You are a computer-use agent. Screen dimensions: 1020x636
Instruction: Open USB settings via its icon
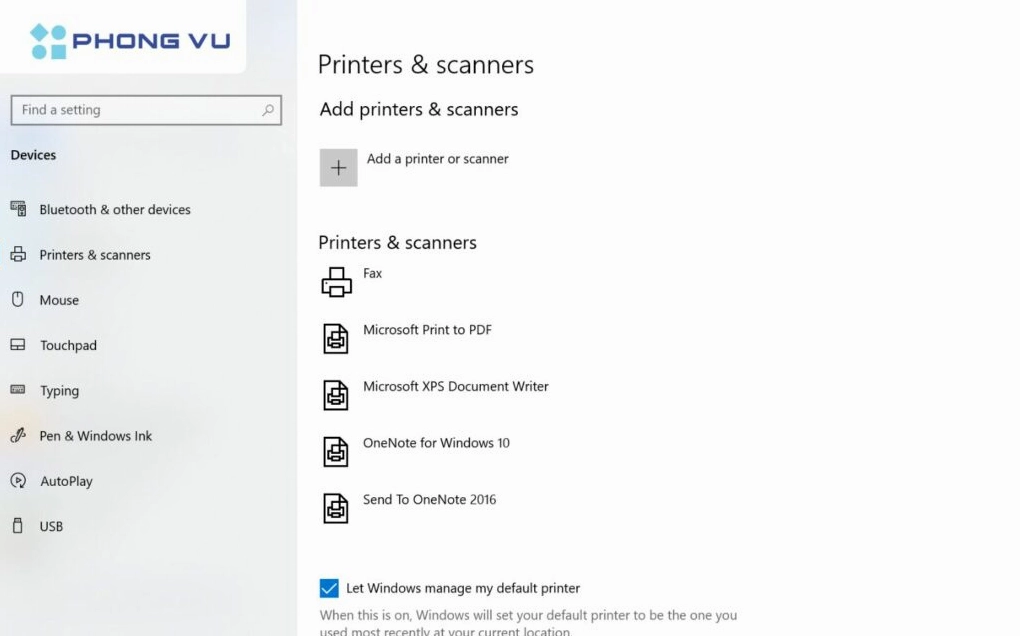tap(17, 525)
